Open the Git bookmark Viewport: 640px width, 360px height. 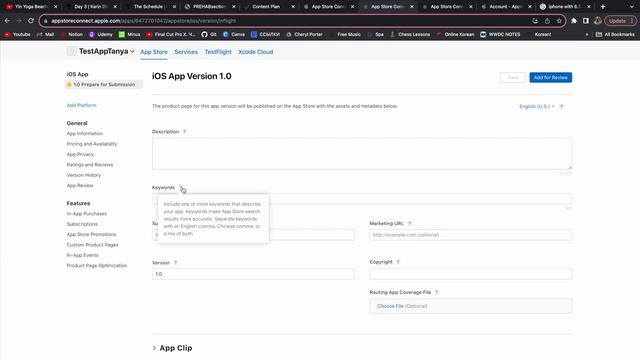coord(209,34)
